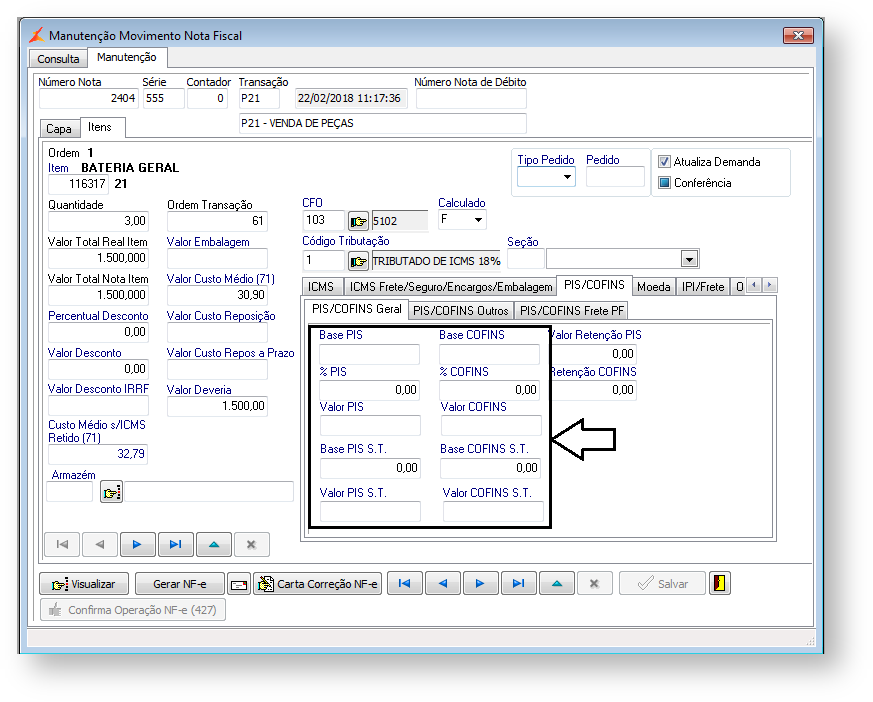Screen dimensions: 873x702
Task: Click the up triangle below Armazém field
Action: (213, 544)
